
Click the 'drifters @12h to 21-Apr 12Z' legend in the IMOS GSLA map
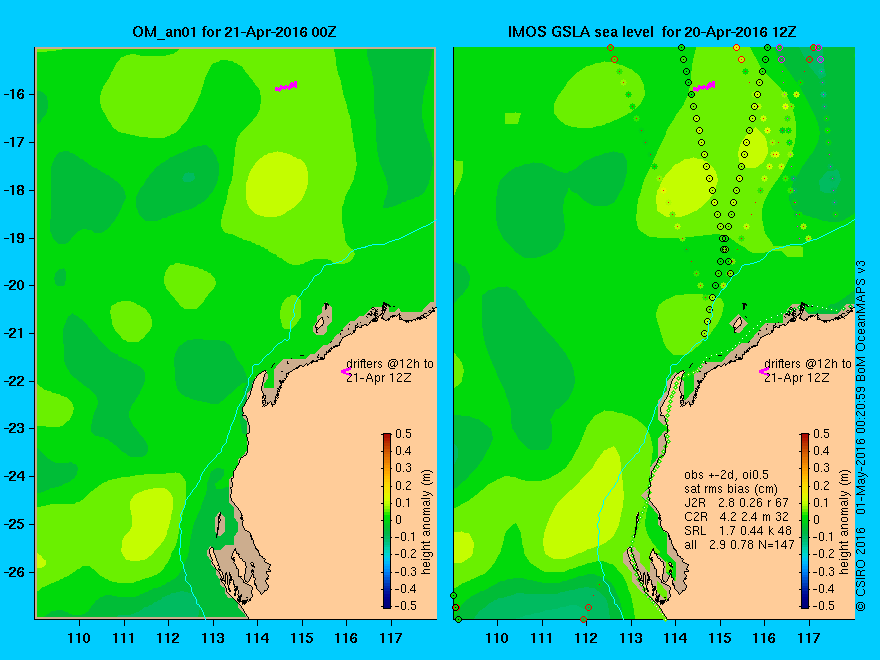point(808,370)
